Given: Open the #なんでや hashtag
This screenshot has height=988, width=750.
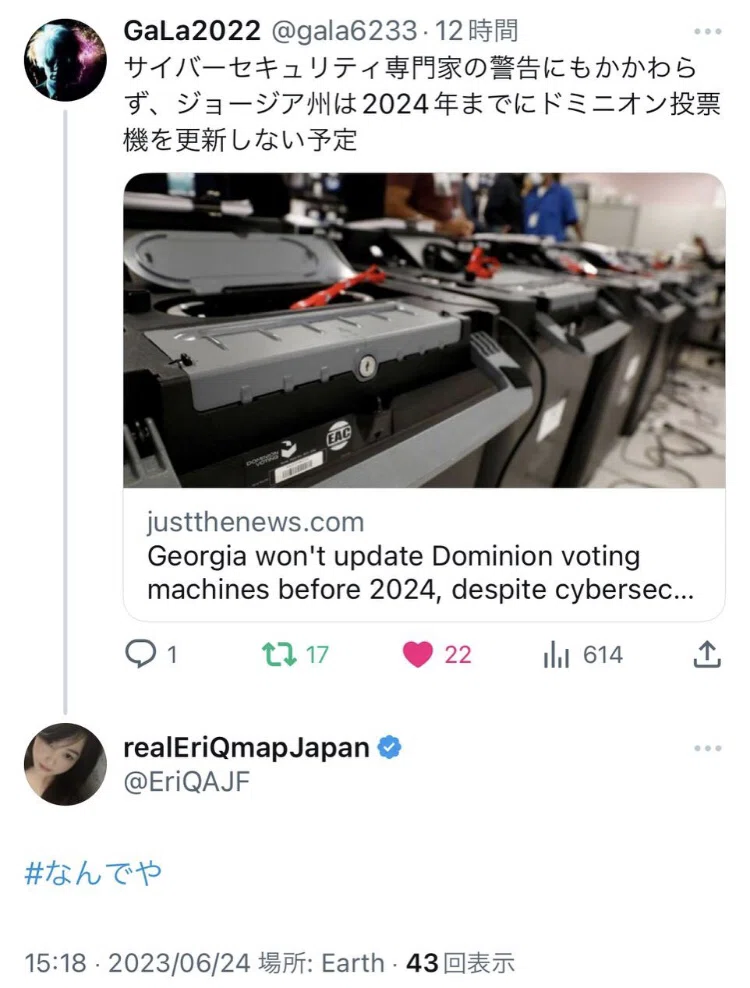Looking at the screenshot, I should coord(93,873).
